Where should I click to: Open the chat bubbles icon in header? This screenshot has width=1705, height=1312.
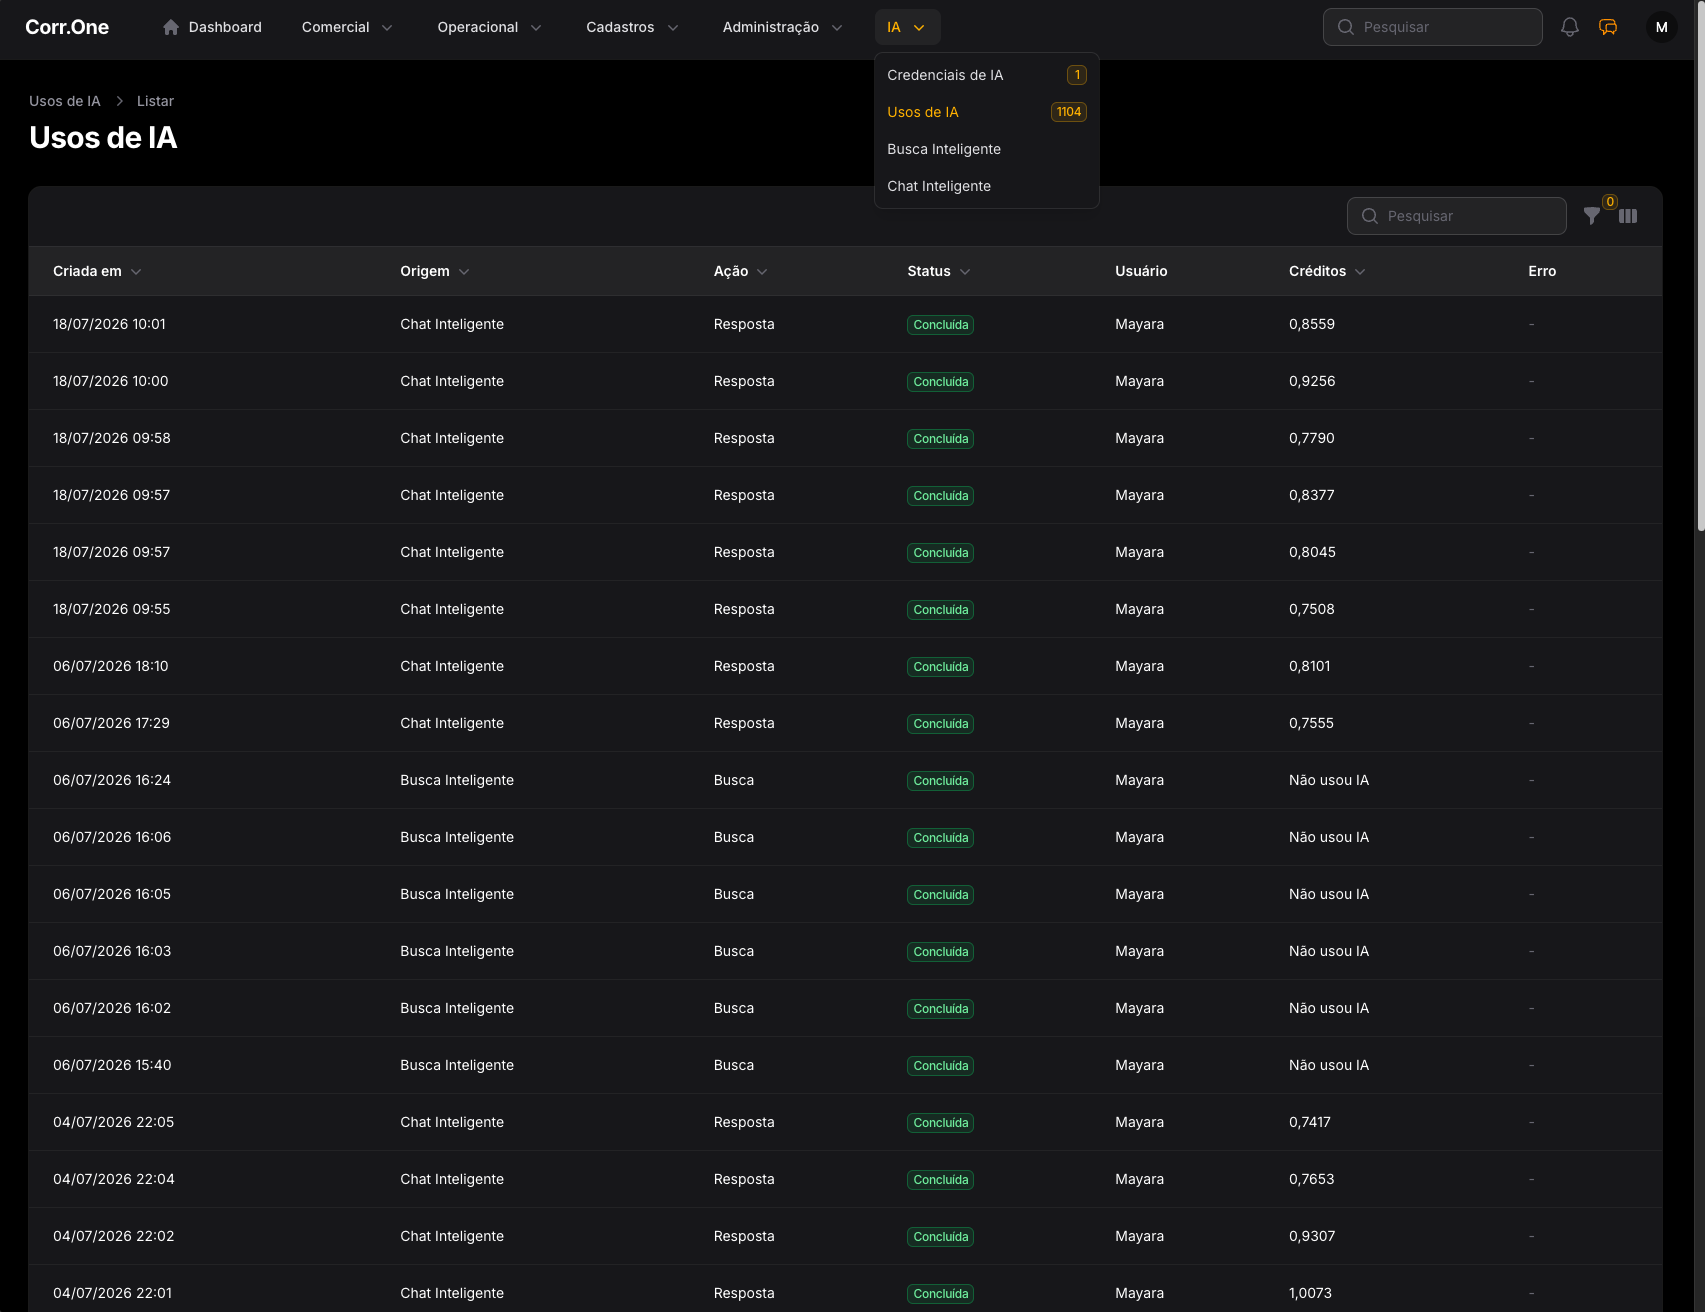[x=1608, y=27]
